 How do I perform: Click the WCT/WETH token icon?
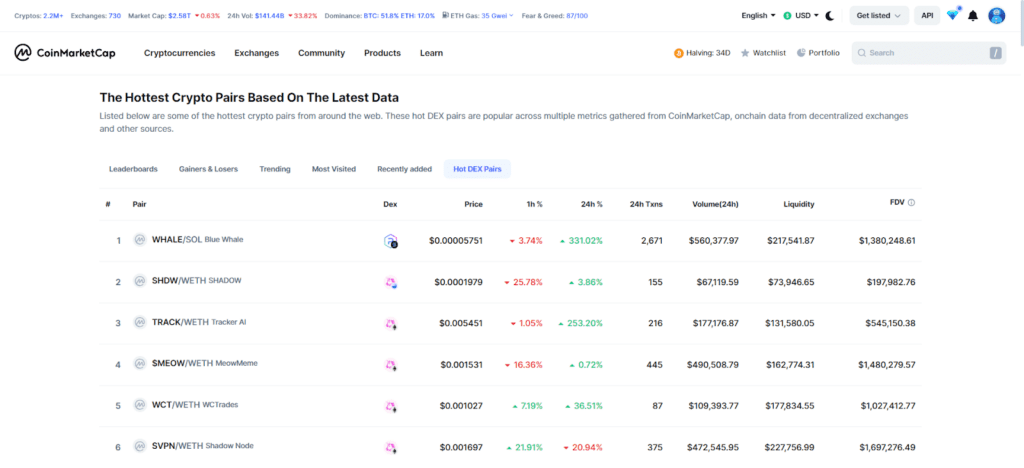point(139,405)
